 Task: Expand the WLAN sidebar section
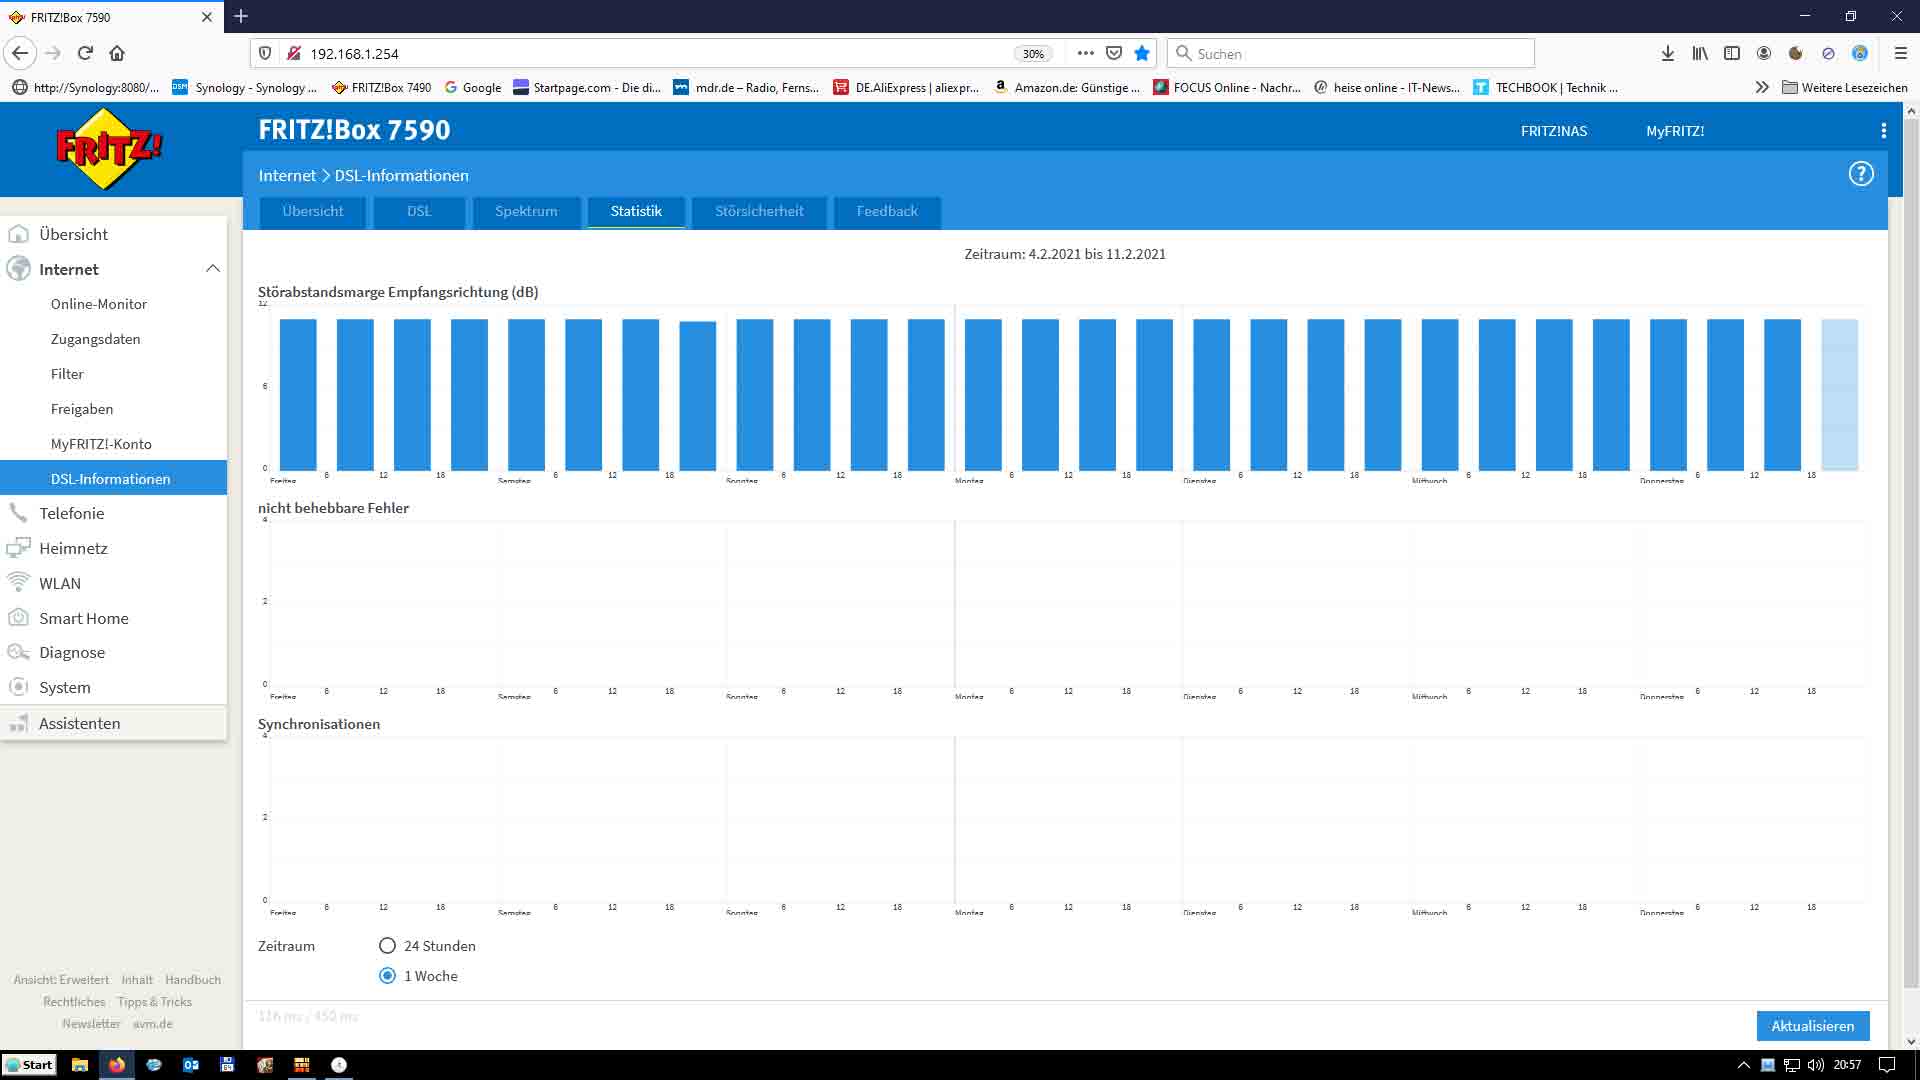(60, 583)
